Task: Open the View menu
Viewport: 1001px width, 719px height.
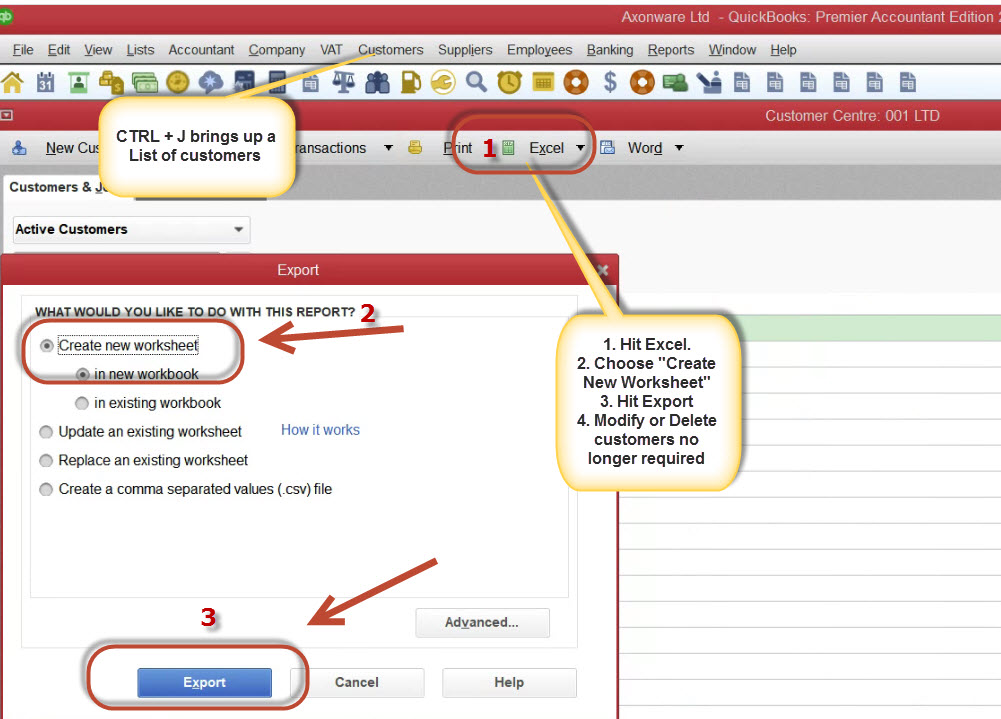Action: click(x=98, y=50)
